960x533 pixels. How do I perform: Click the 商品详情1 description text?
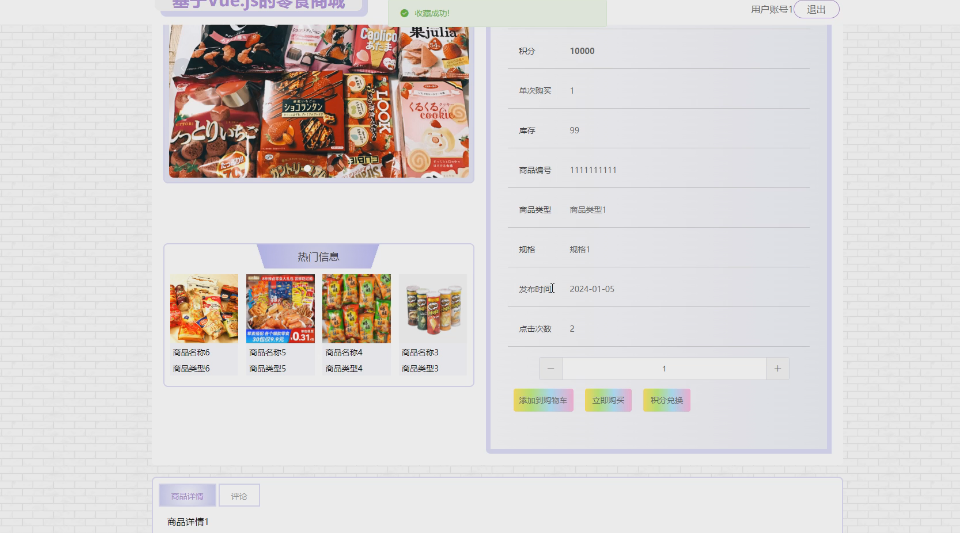[188, 522]
